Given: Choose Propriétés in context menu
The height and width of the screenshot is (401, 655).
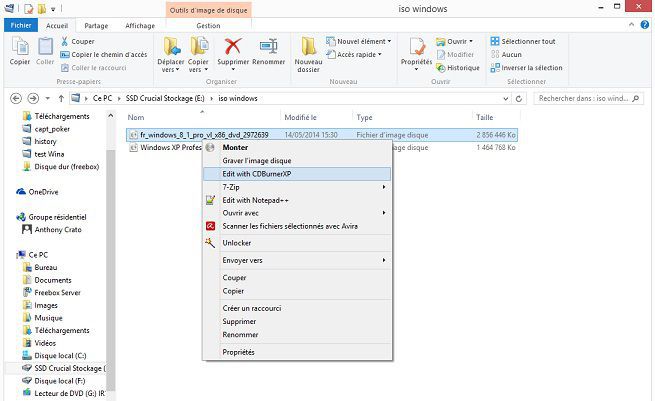Looking at the screenshot, I should coord(297,352).
